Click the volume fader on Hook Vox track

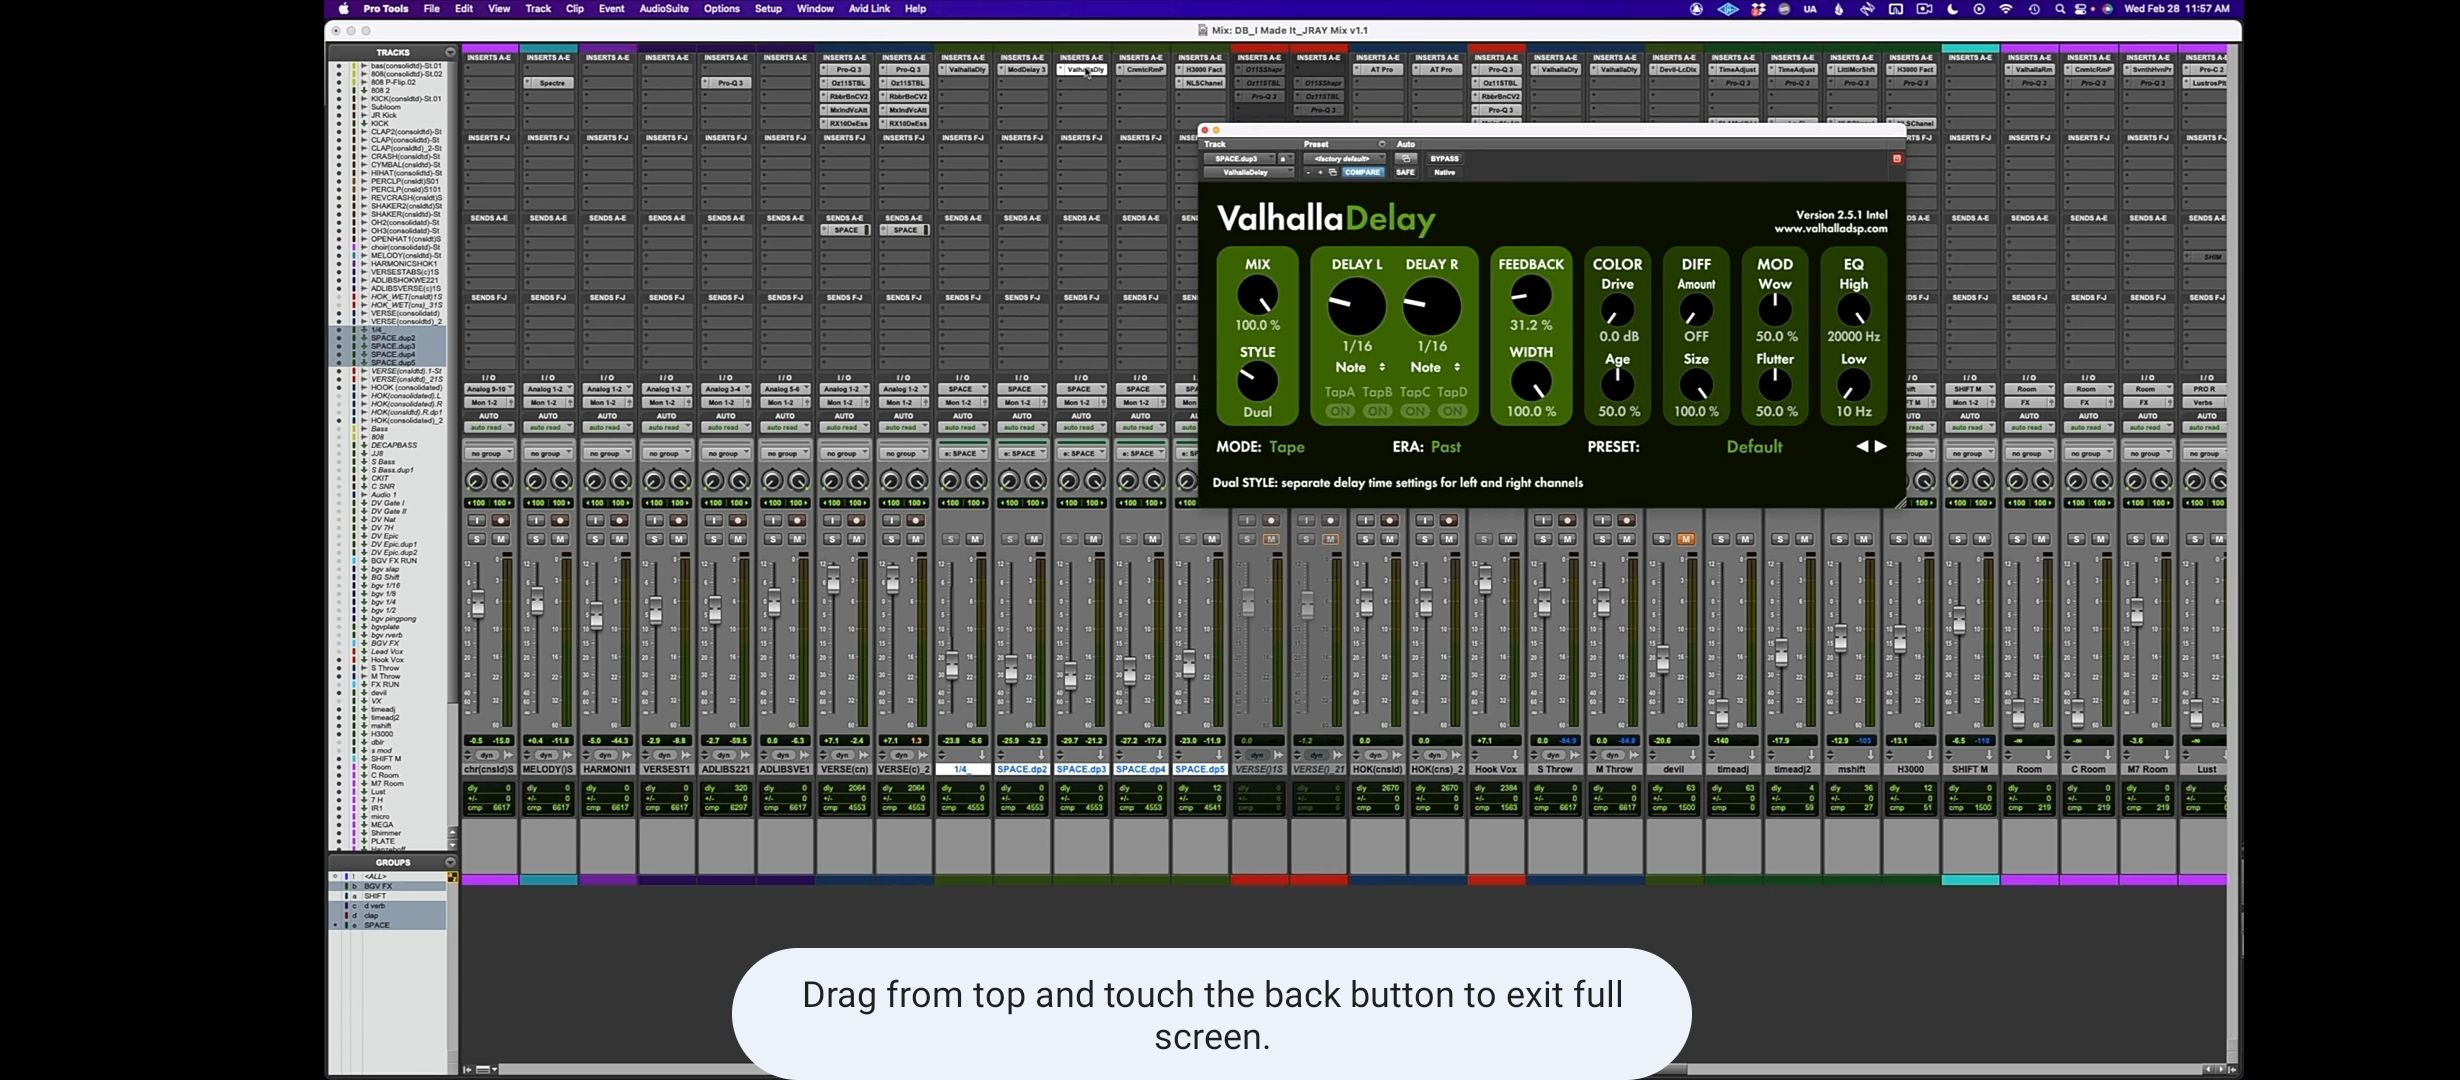1485,579
